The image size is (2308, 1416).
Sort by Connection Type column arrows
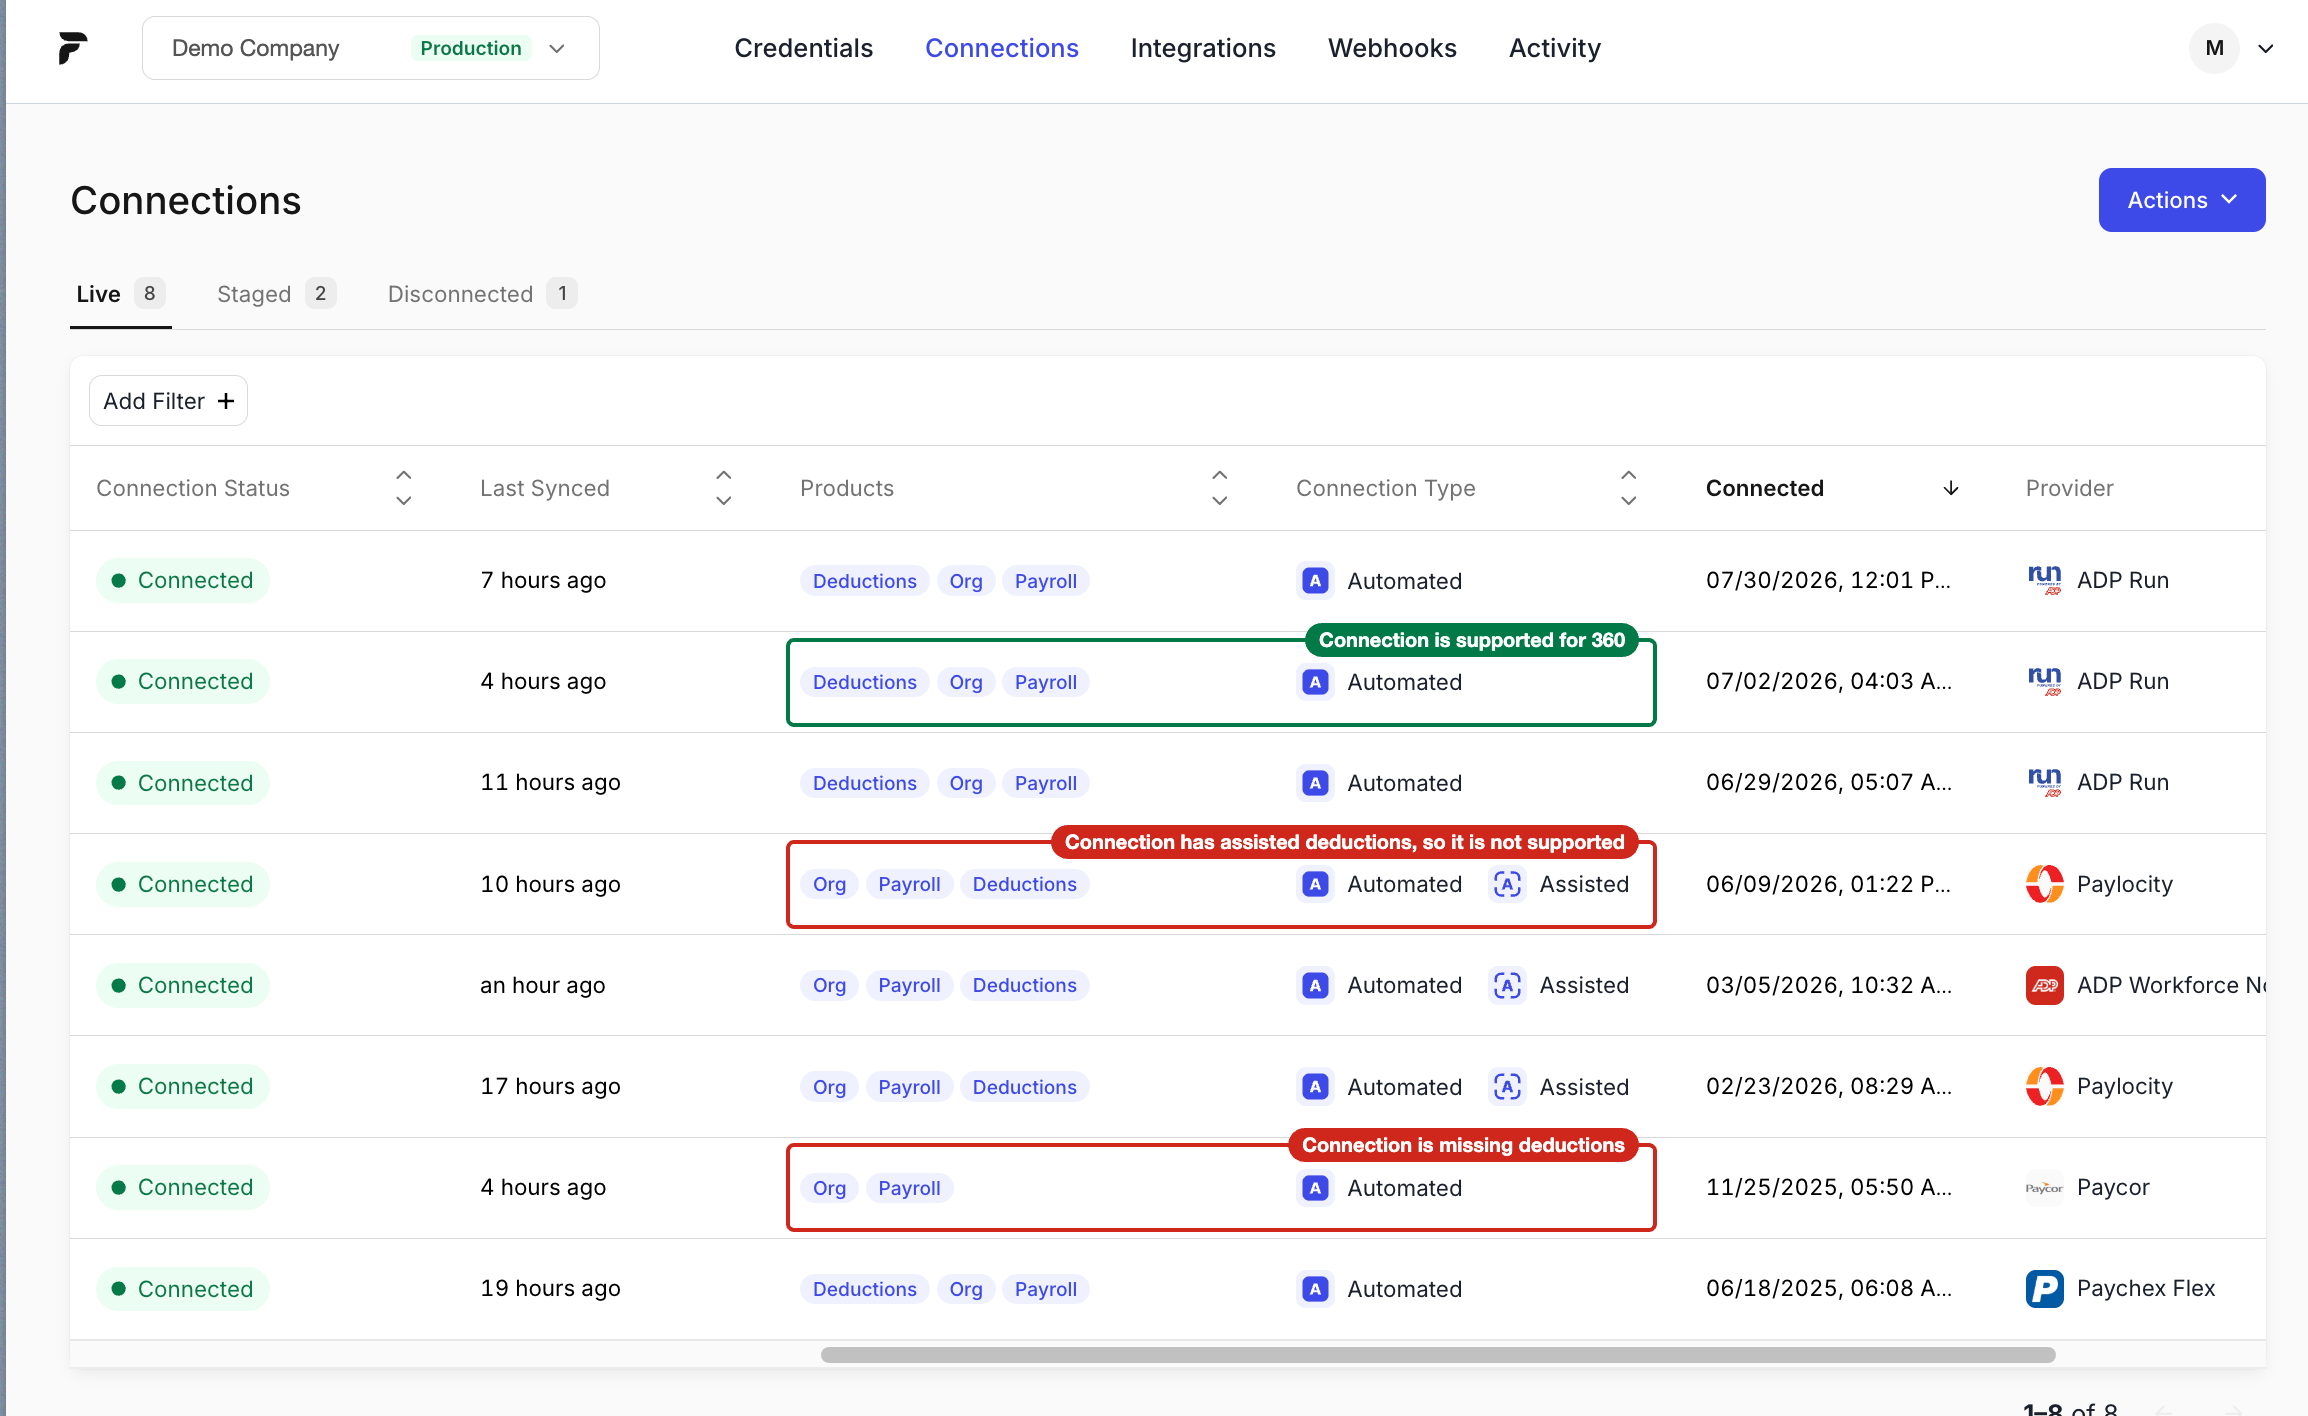[x=1629, y=488]
